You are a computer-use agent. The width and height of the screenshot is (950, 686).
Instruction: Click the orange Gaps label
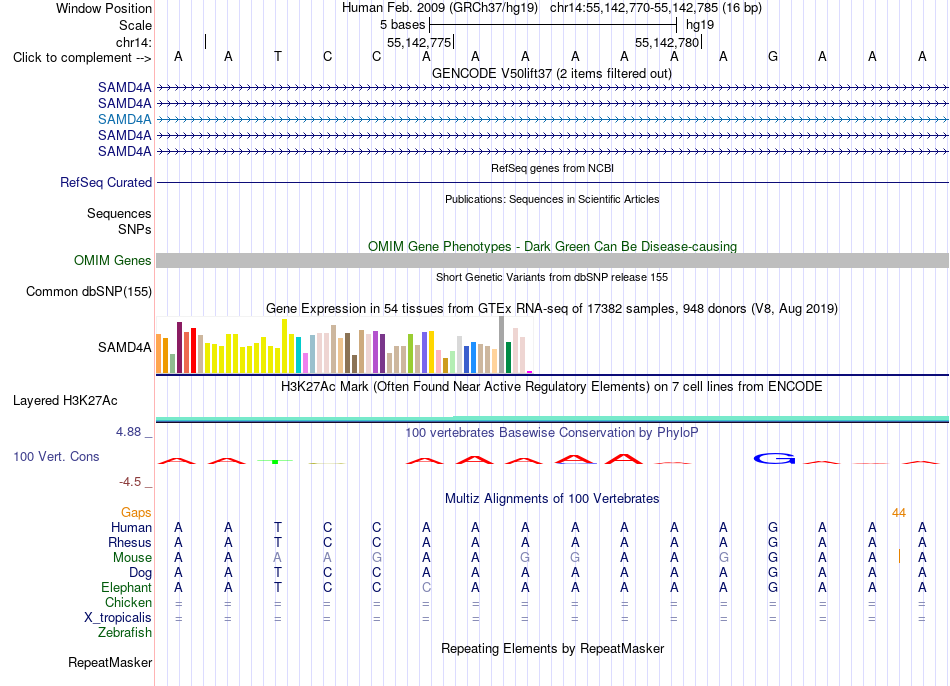[136, 513]
